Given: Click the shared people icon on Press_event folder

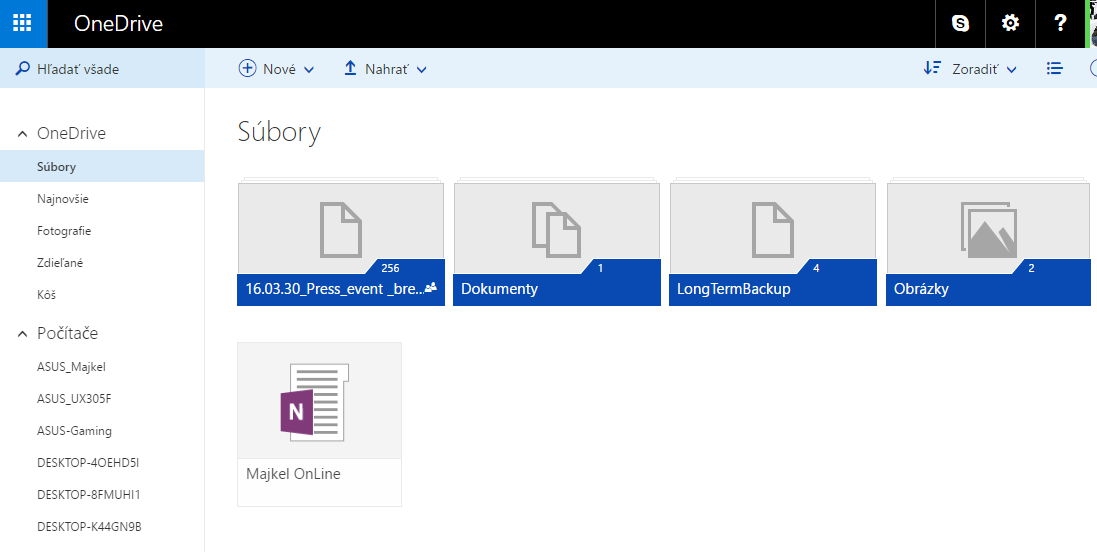Looking at the screenshot, I should 431,288.
